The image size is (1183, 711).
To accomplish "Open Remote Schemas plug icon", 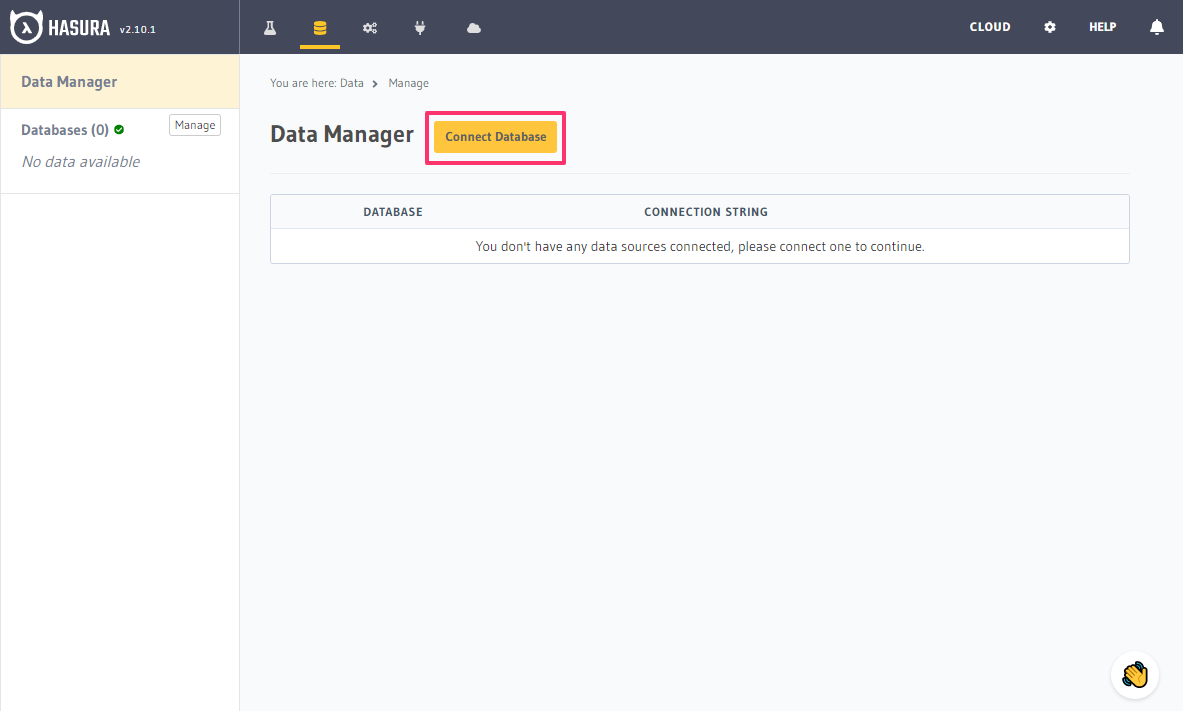I will coord(420,27).
